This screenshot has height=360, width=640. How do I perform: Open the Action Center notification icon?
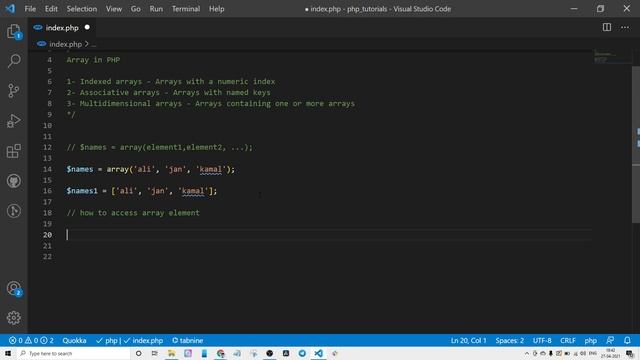pyautogui.click(x=630, y=353)
